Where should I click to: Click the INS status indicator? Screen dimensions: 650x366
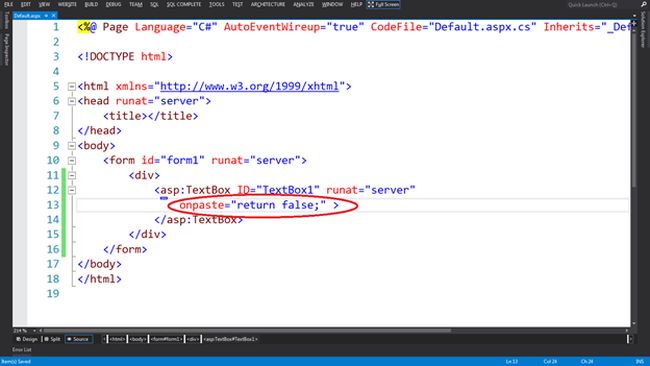coord(640,361)
